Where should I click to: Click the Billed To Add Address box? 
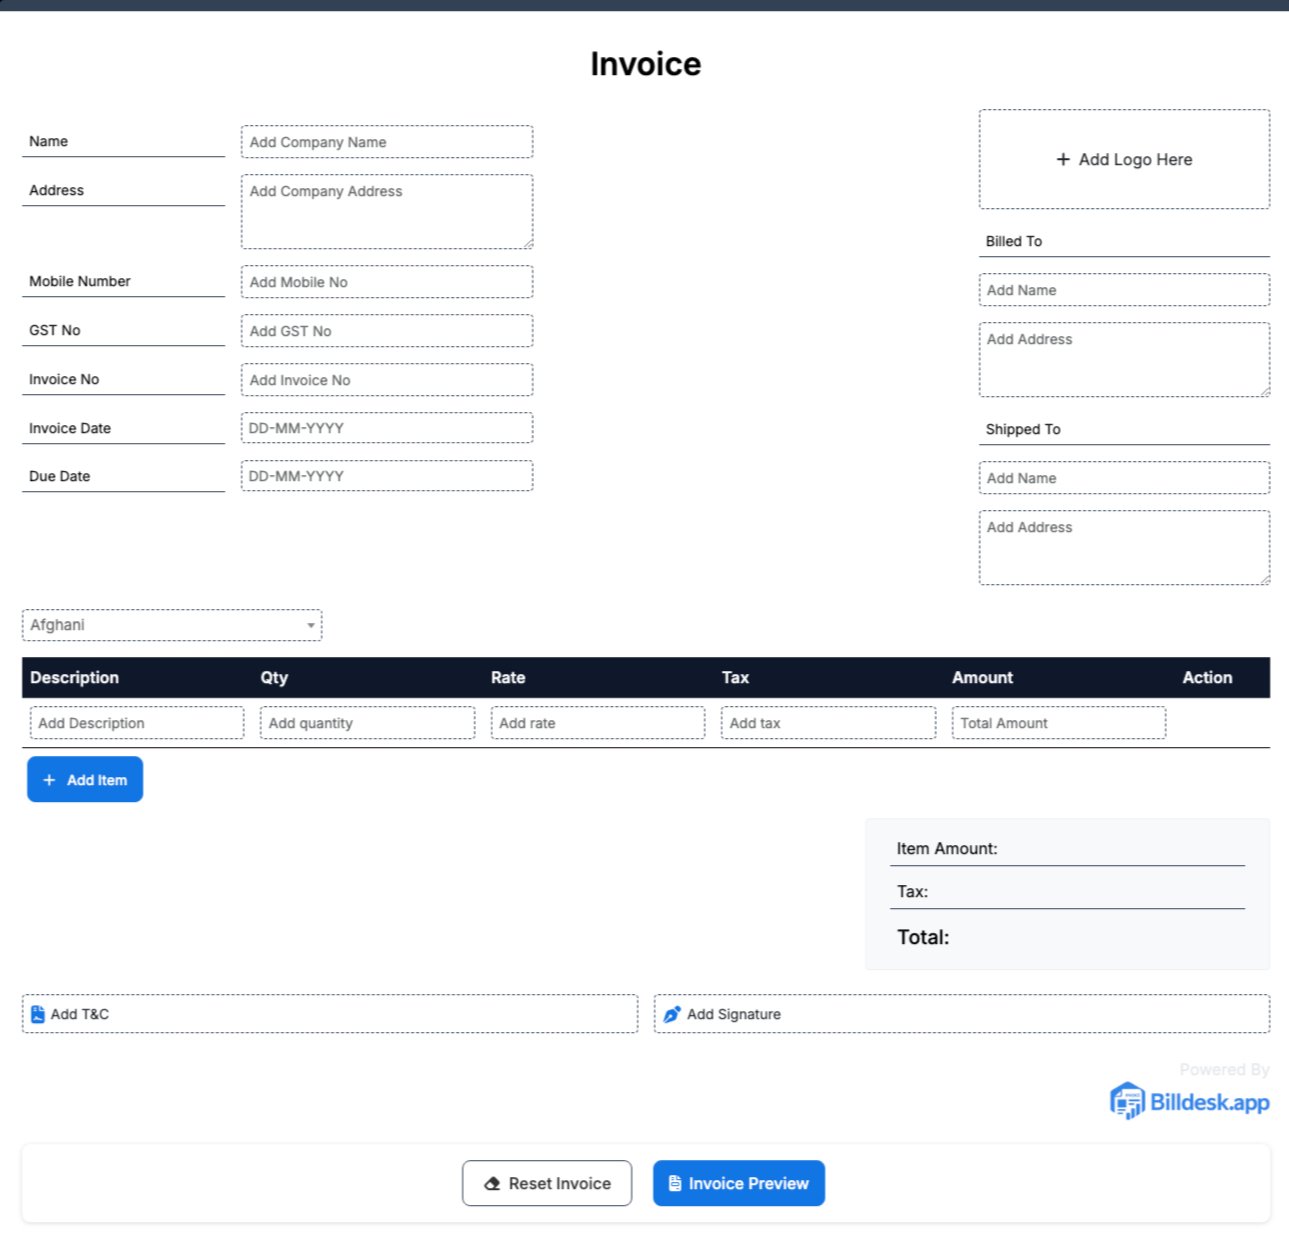[x=1124, y=360]
